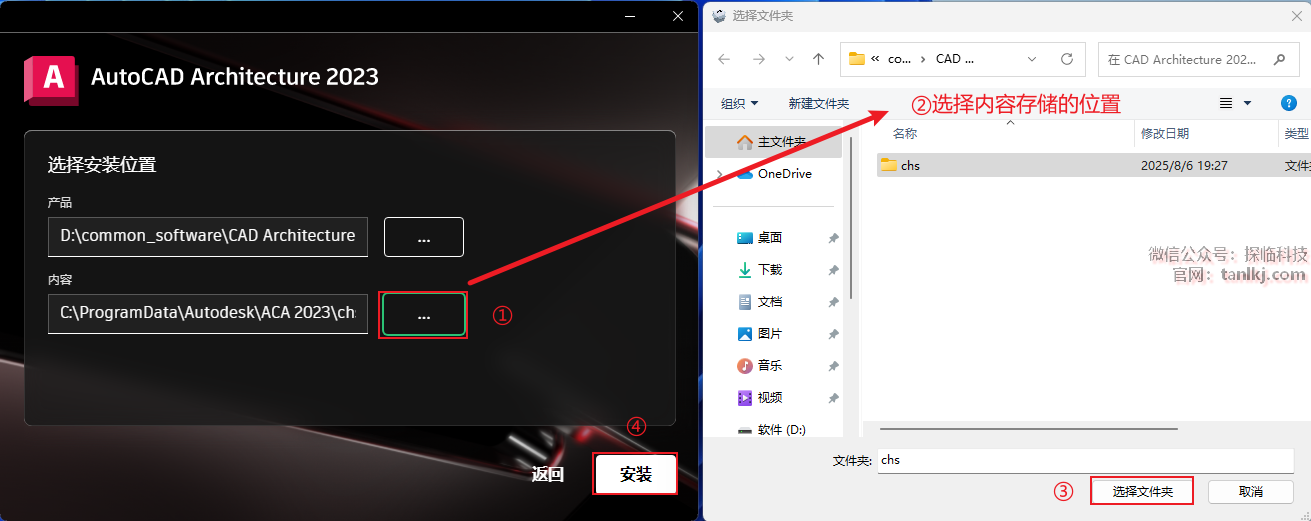Go back in folder dialog navigation
Screen dimensions: 1311x521
coord(724,59)
